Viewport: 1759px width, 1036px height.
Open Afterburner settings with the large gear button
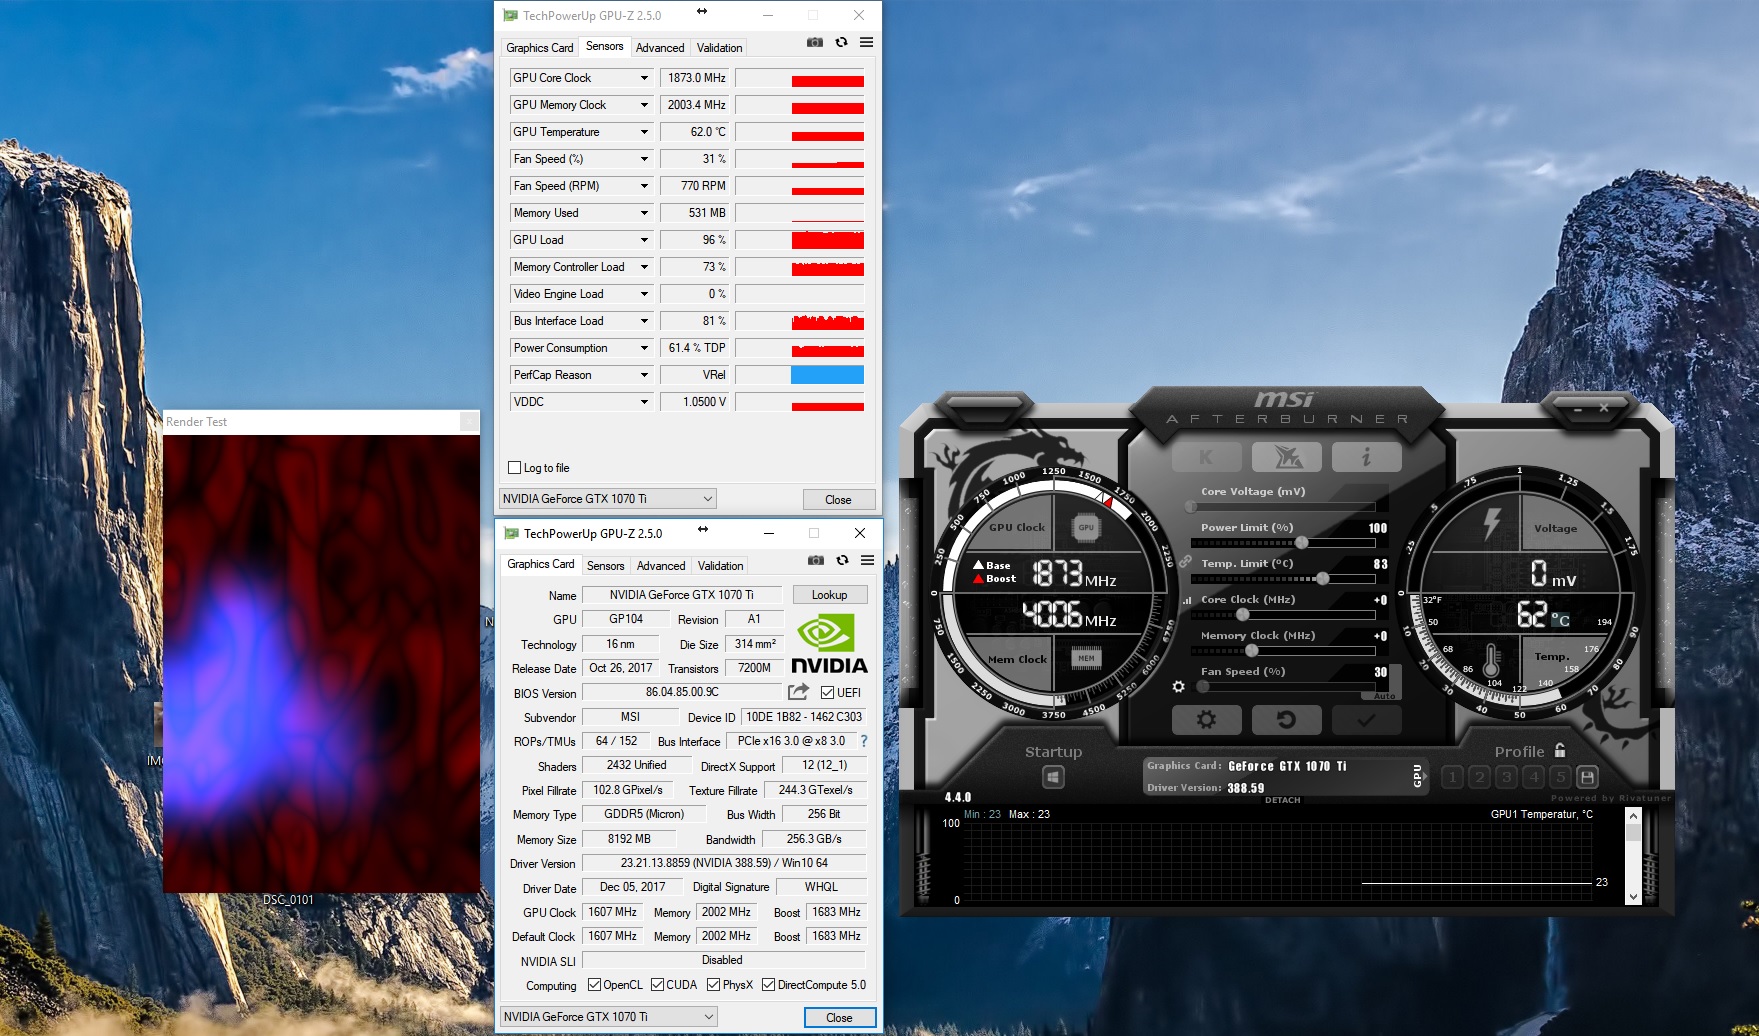[1206, 719]
